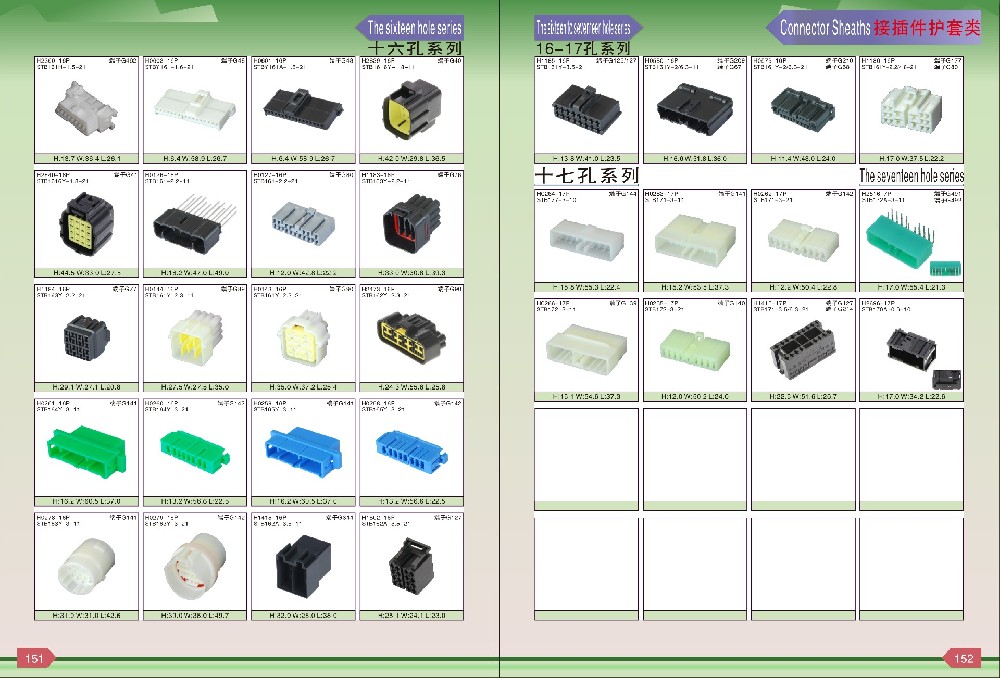Select the green connector with right-angle pins
The width and height of the screenshot is (1000, 678).
(912, 241)
